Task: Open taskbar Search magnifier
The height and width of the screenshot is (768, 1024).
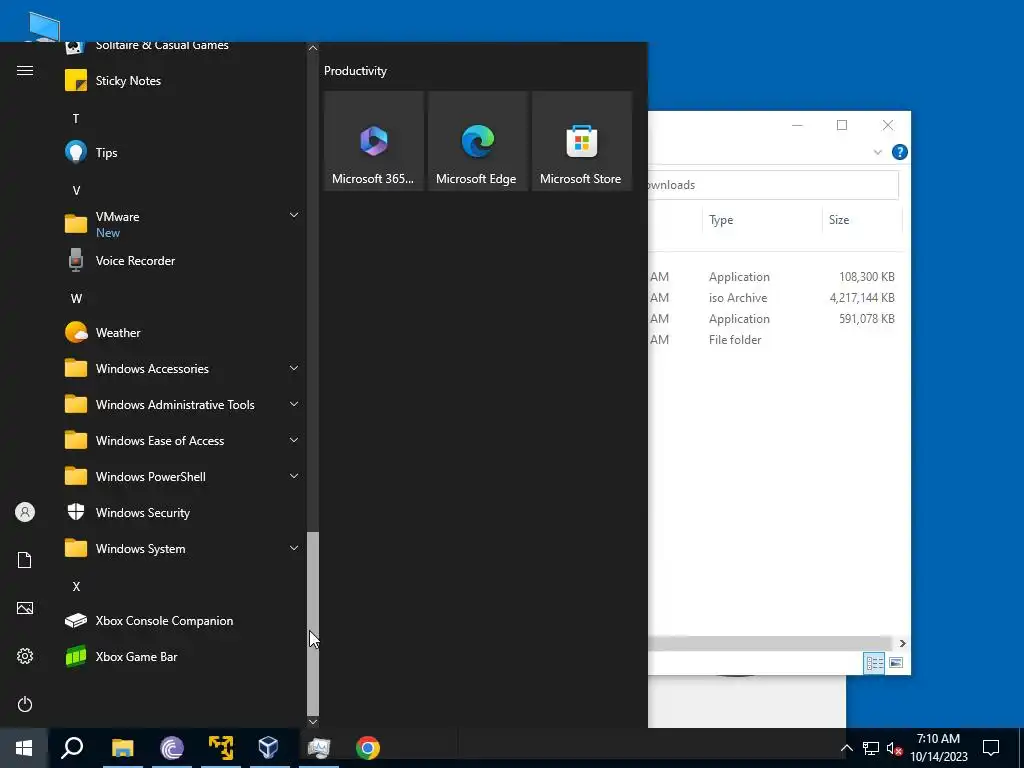Action: (72, 748)
